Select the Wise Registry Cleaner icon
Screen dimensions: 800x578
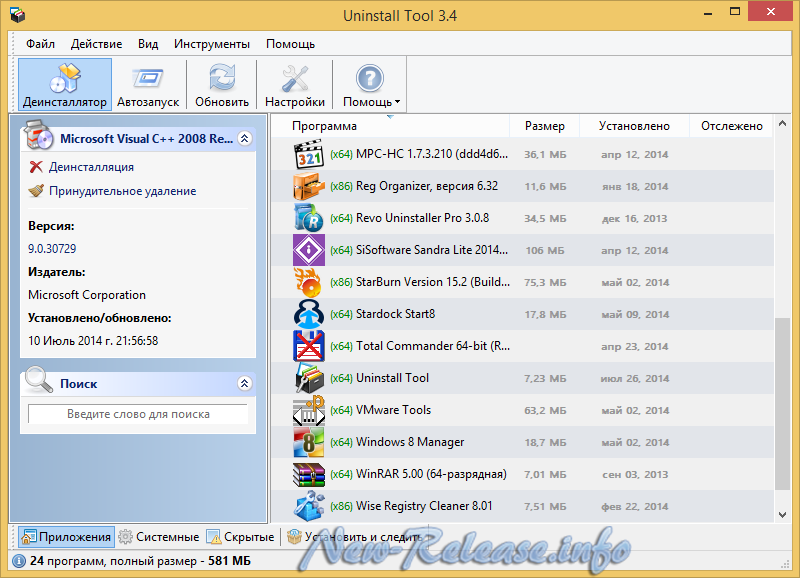click(309, 506)
